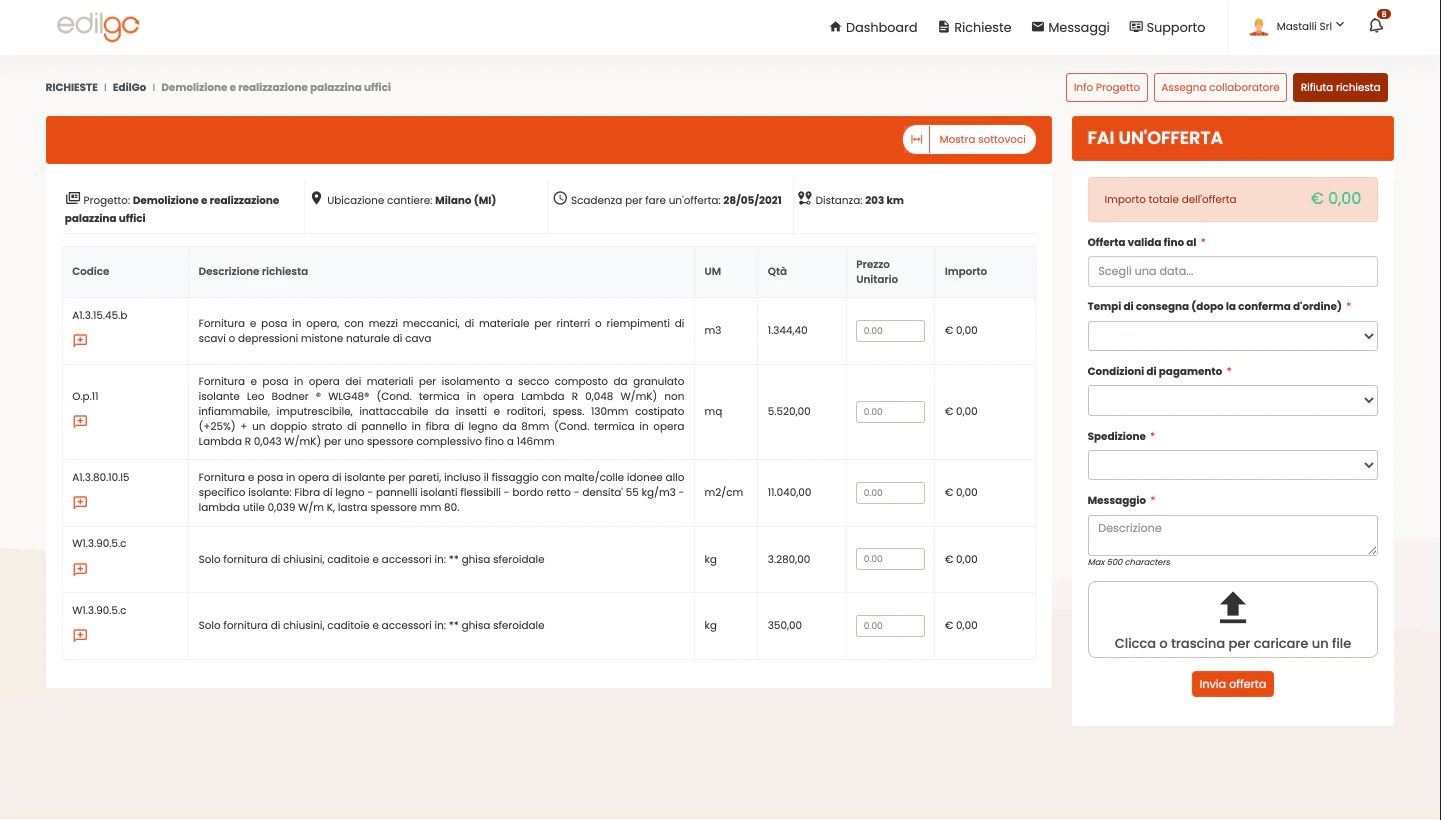Open the notifications bell
Image resolution: width=1441 pixels, height=820 pixels.
click(x=1376, y=26)
